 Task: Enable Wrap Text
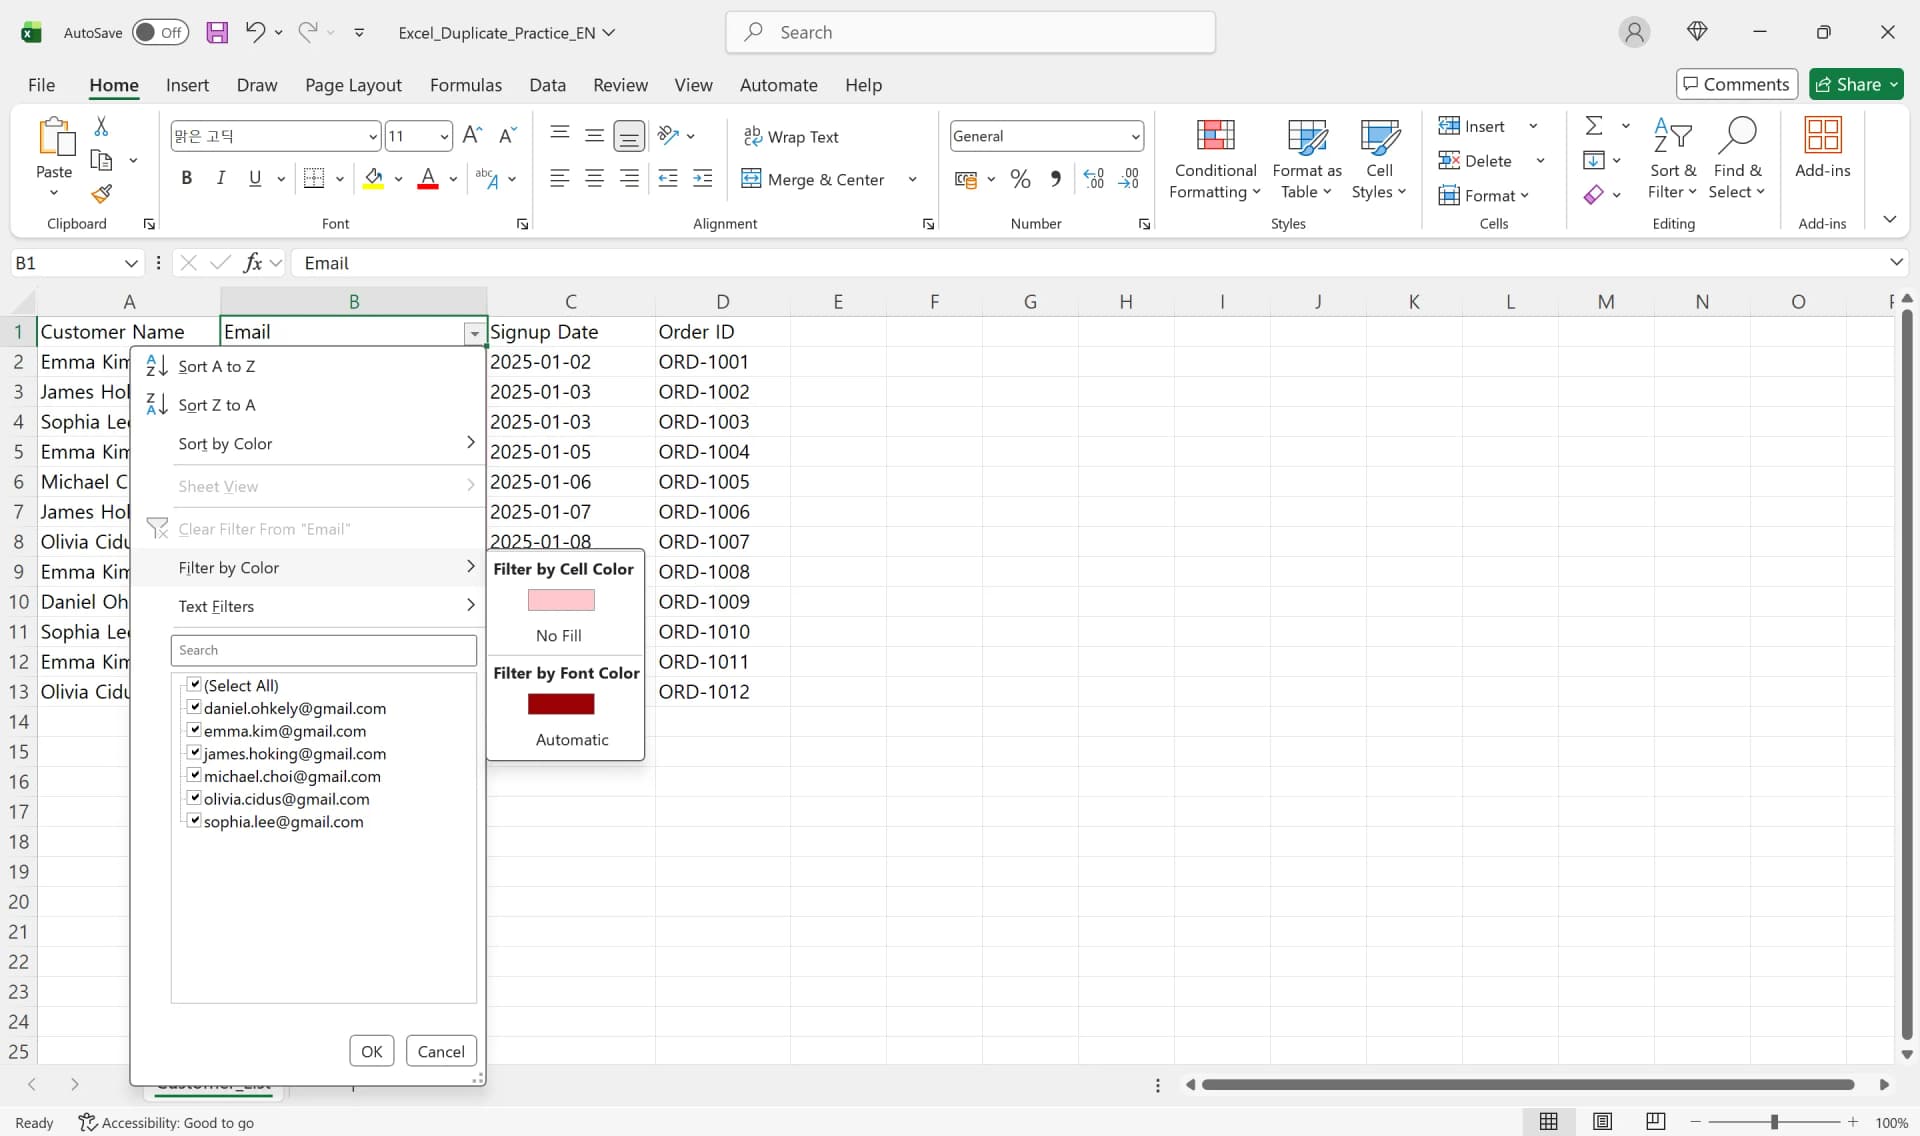coord(792,137)
